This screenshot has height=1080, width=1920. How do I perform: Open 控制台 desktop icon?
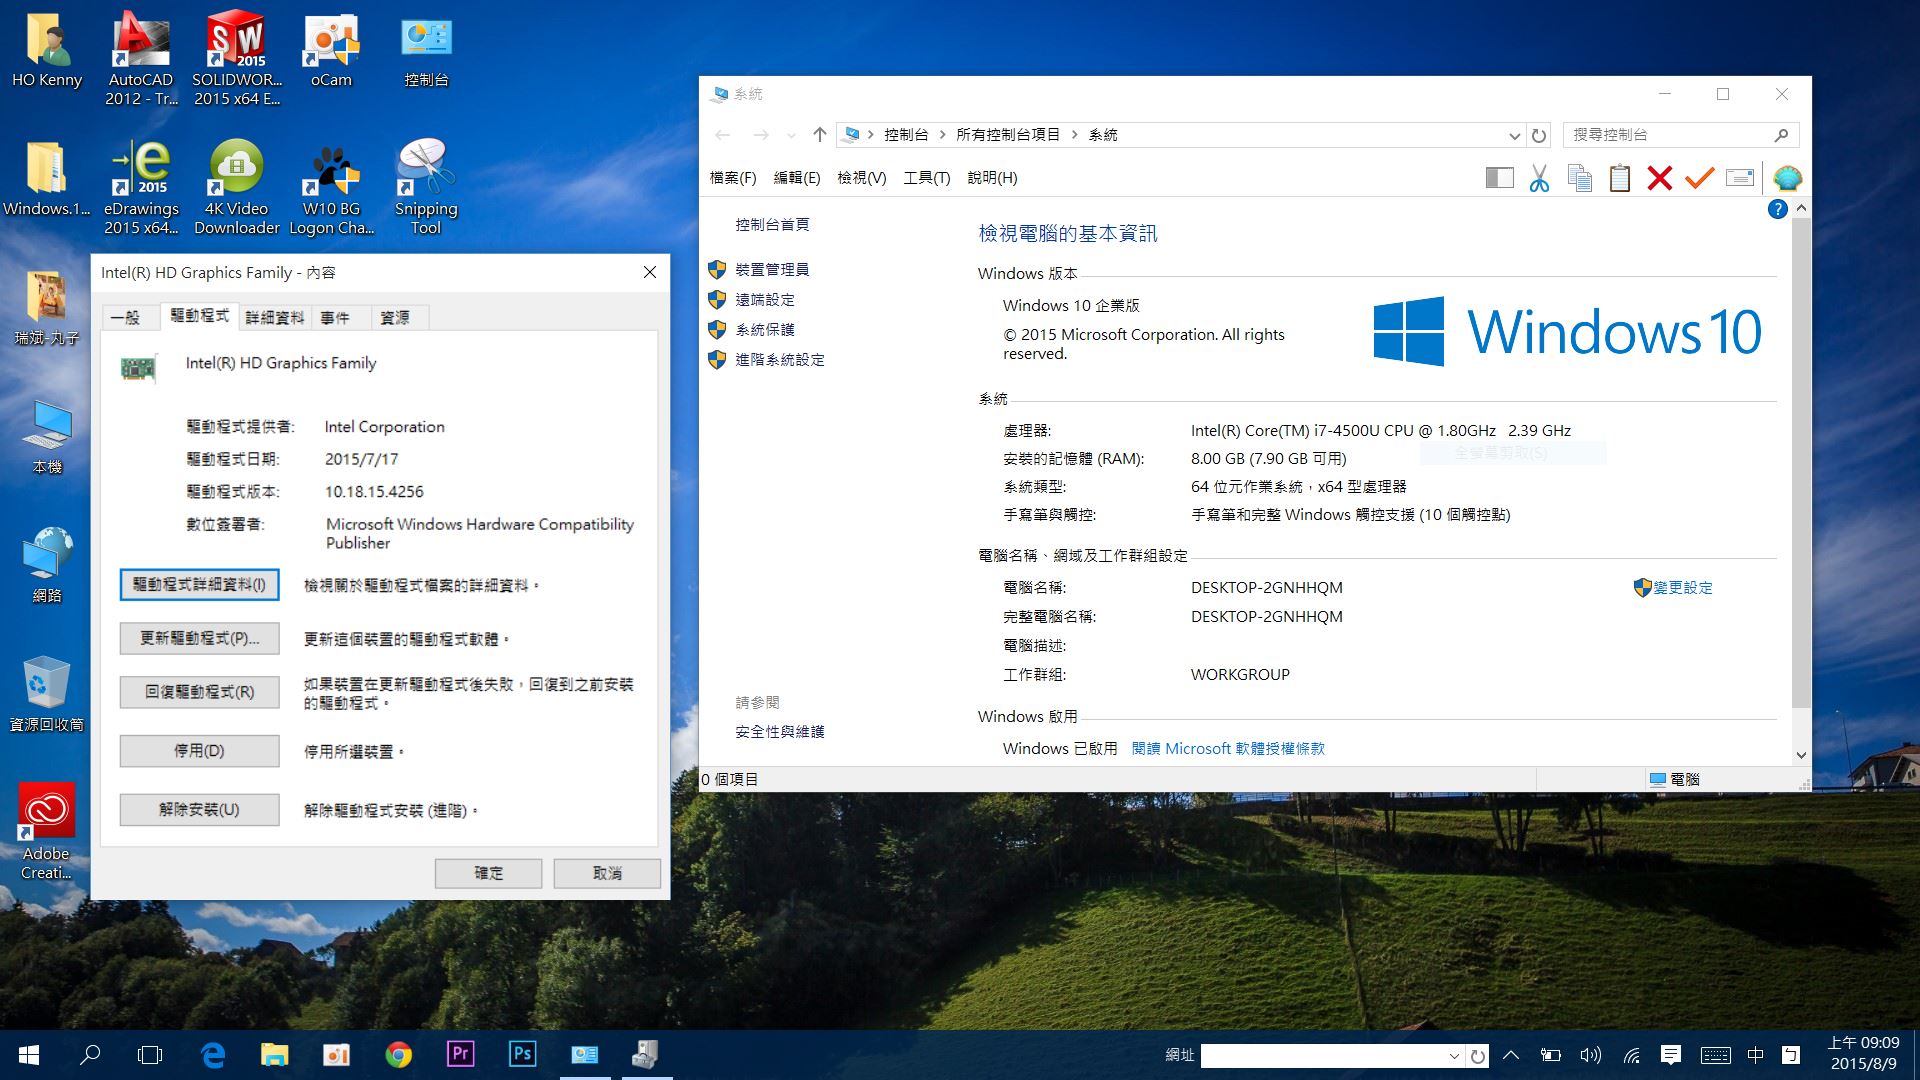tap(426, 50)
